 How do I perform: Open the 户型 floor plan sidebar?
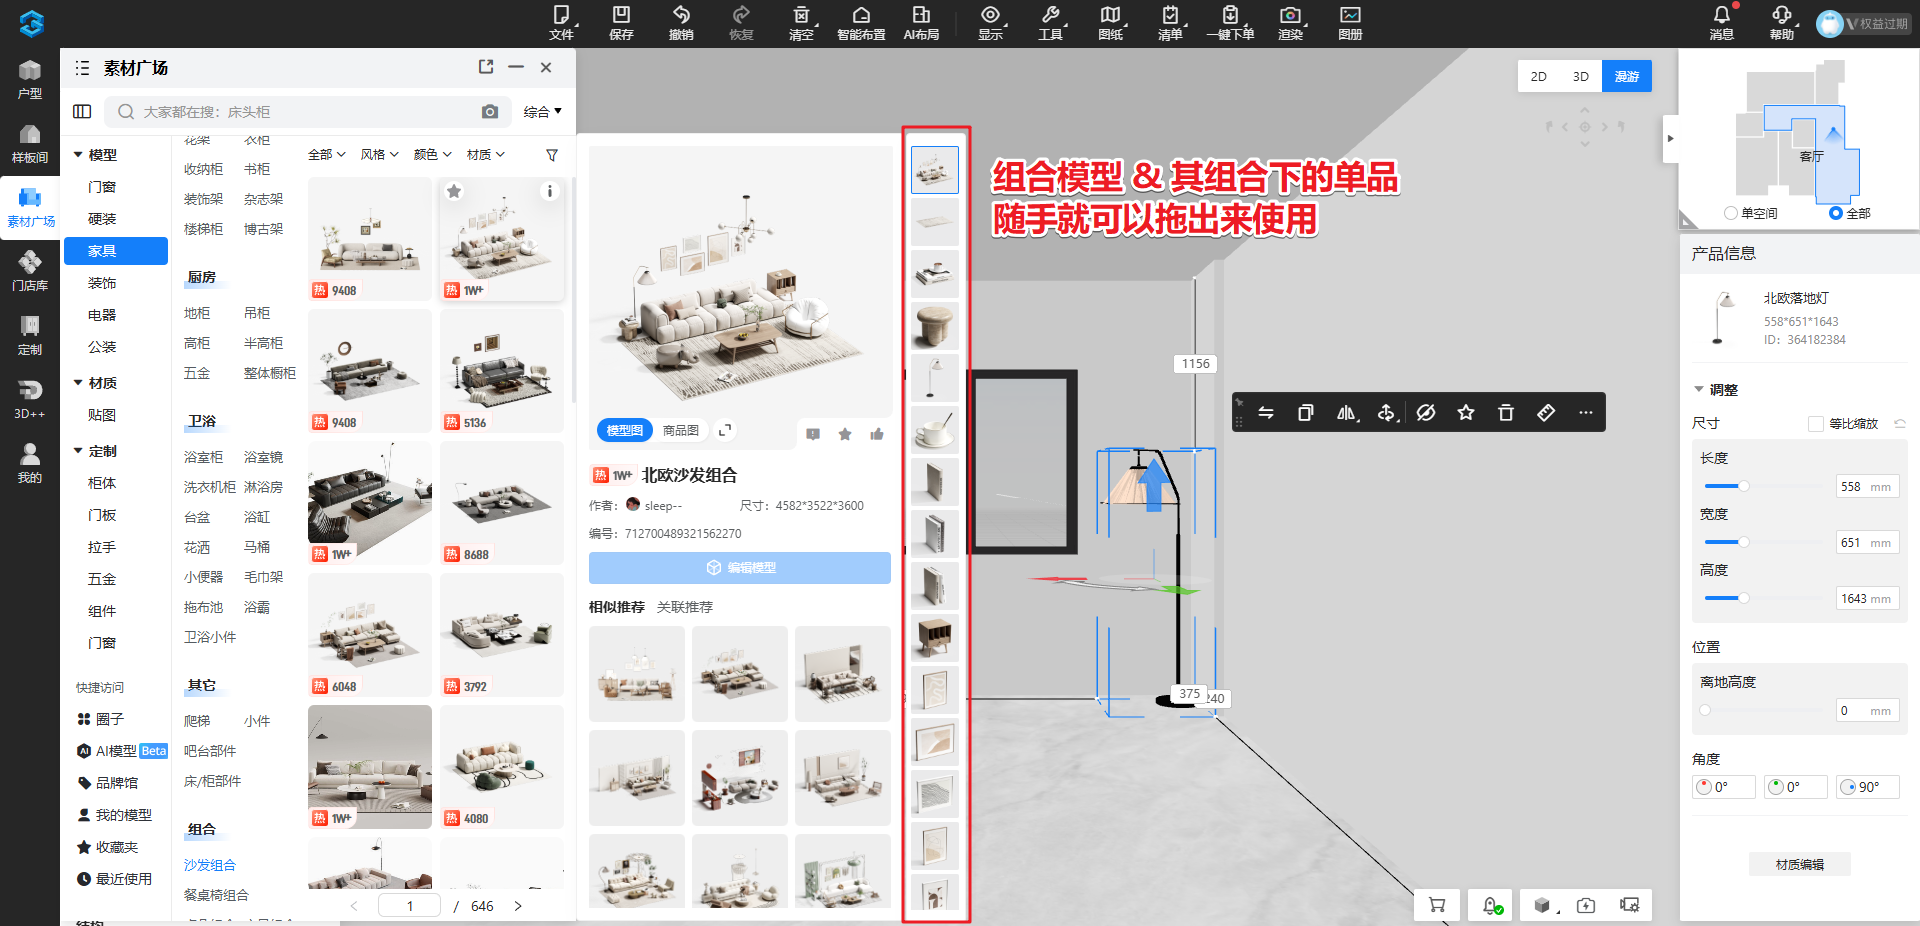coord(30,80)
